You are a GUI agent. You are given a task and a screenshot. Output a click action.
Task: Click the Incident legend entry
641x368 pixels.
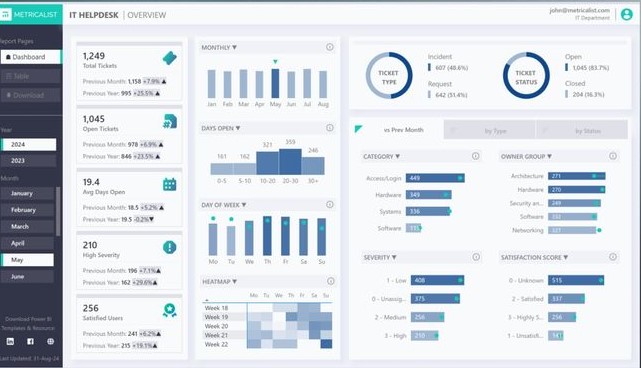[x=448, y=62]
